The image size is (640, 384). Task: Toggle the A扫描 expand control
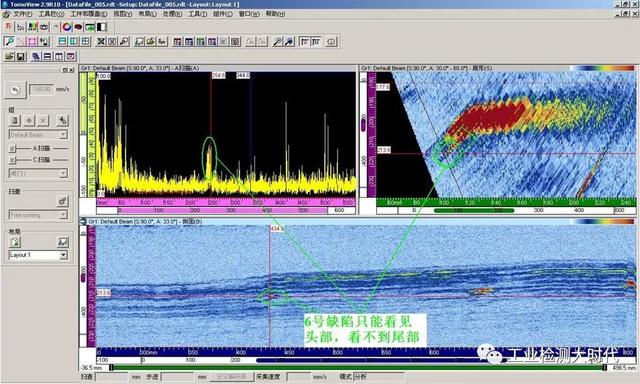(13, 149)
